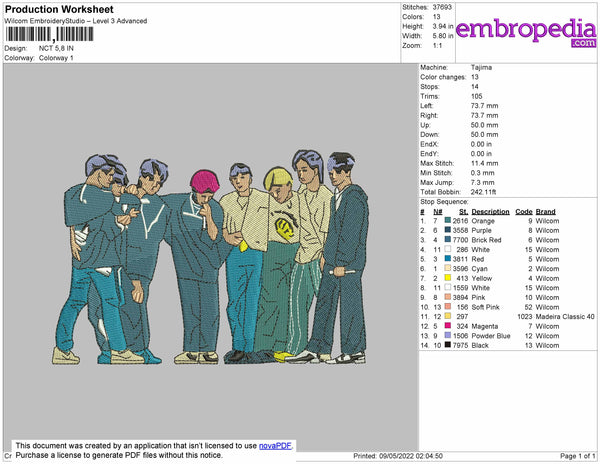Click "Wilcom EmbroideryStudio – Level 3 Advanced" text
This screenshot has height=464, width=600.
76,21
